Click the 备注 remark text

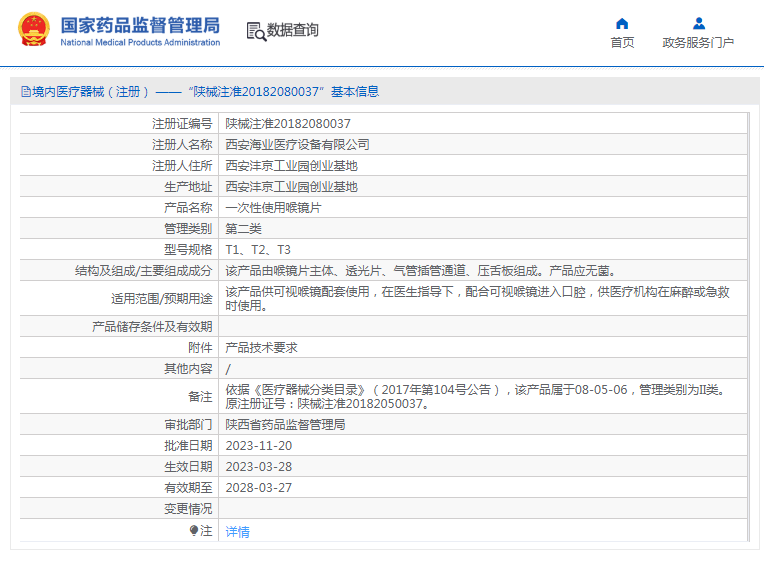coord(477,396)
